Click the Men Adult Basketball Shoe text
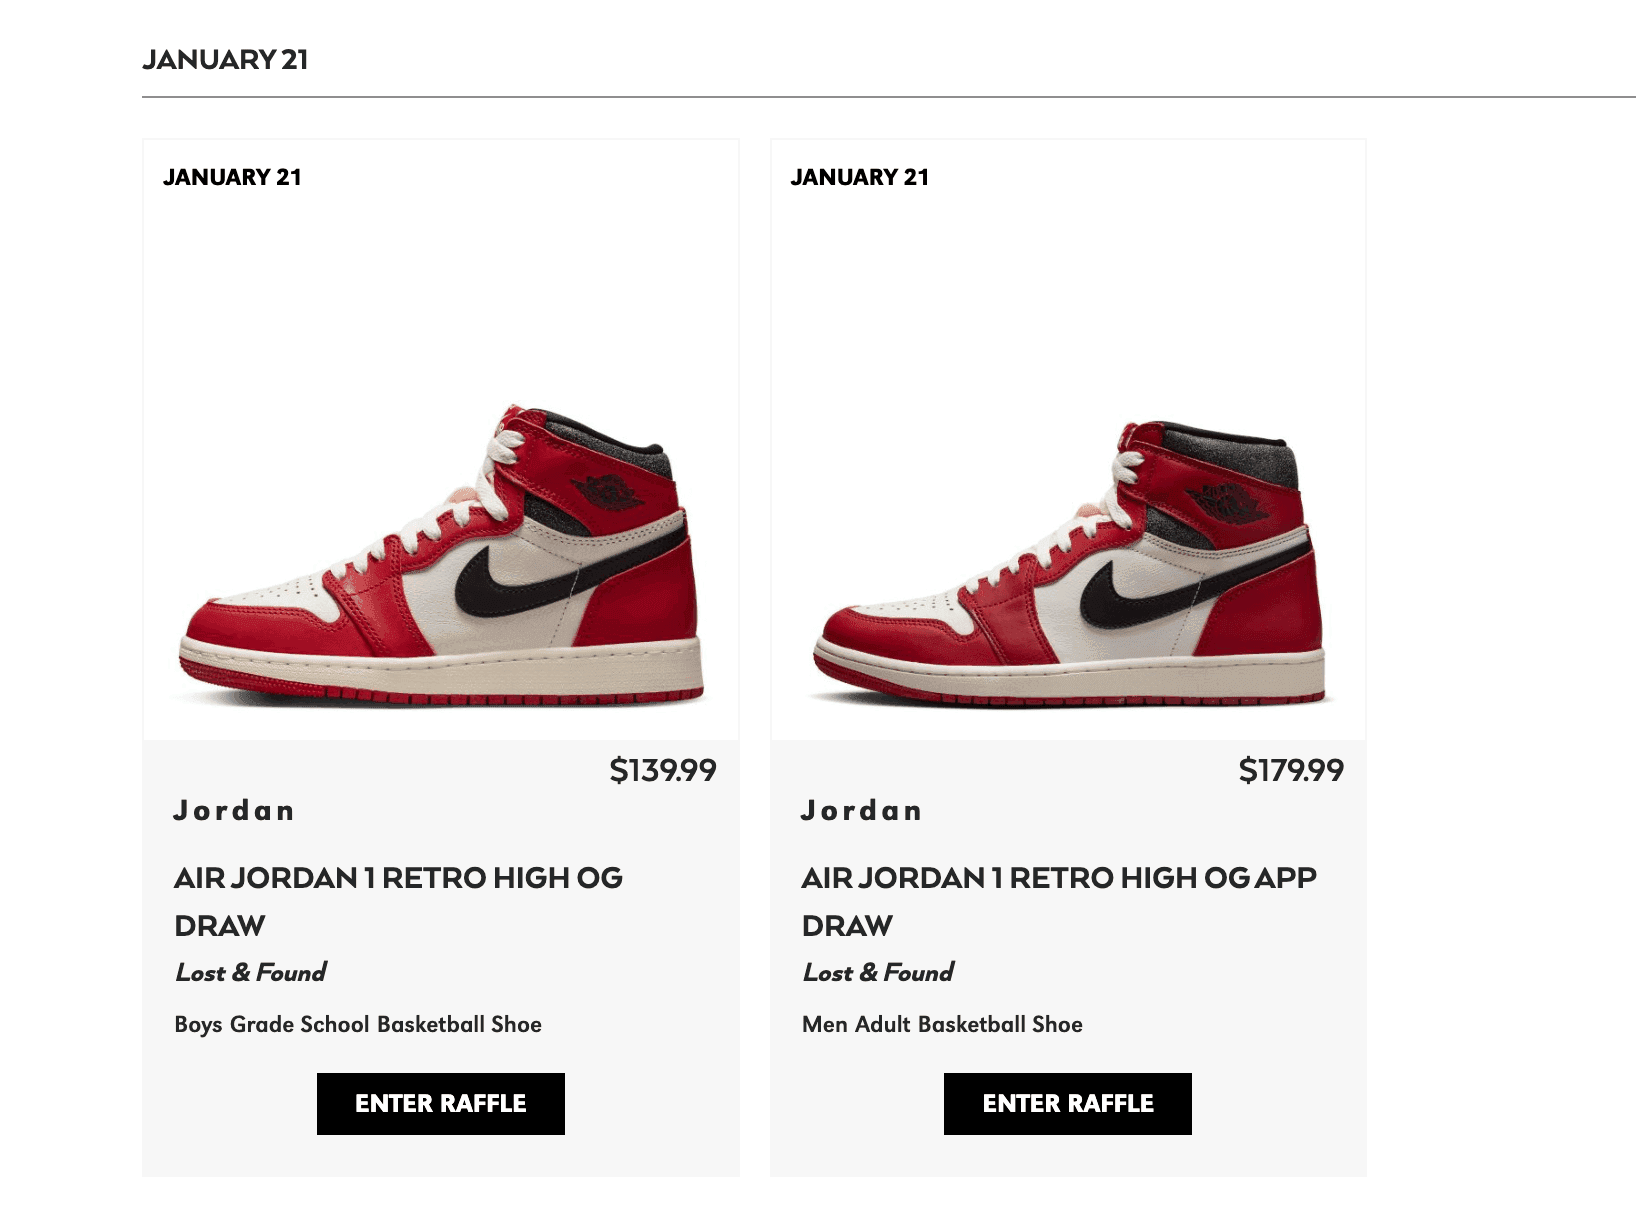1636x1220 pixels. coord(942,1024)
